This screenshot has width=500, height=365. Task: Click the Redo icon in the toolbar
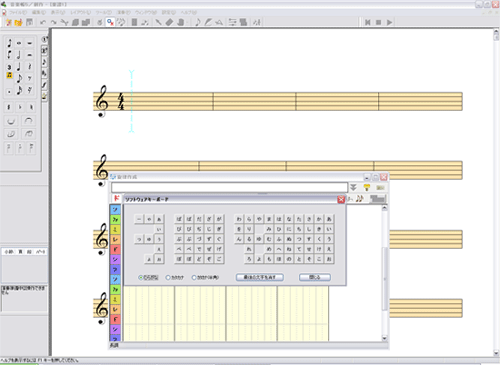pyautogui.click(x=53, y=22)
